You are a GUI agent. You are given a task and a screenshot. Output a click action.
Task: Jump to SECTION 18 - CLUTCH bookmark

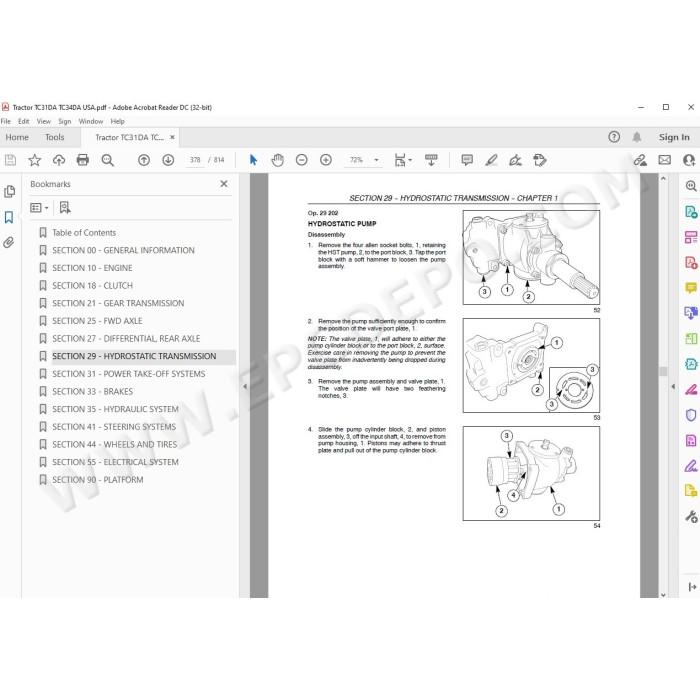pyautogui.click(x=92, y=286)
